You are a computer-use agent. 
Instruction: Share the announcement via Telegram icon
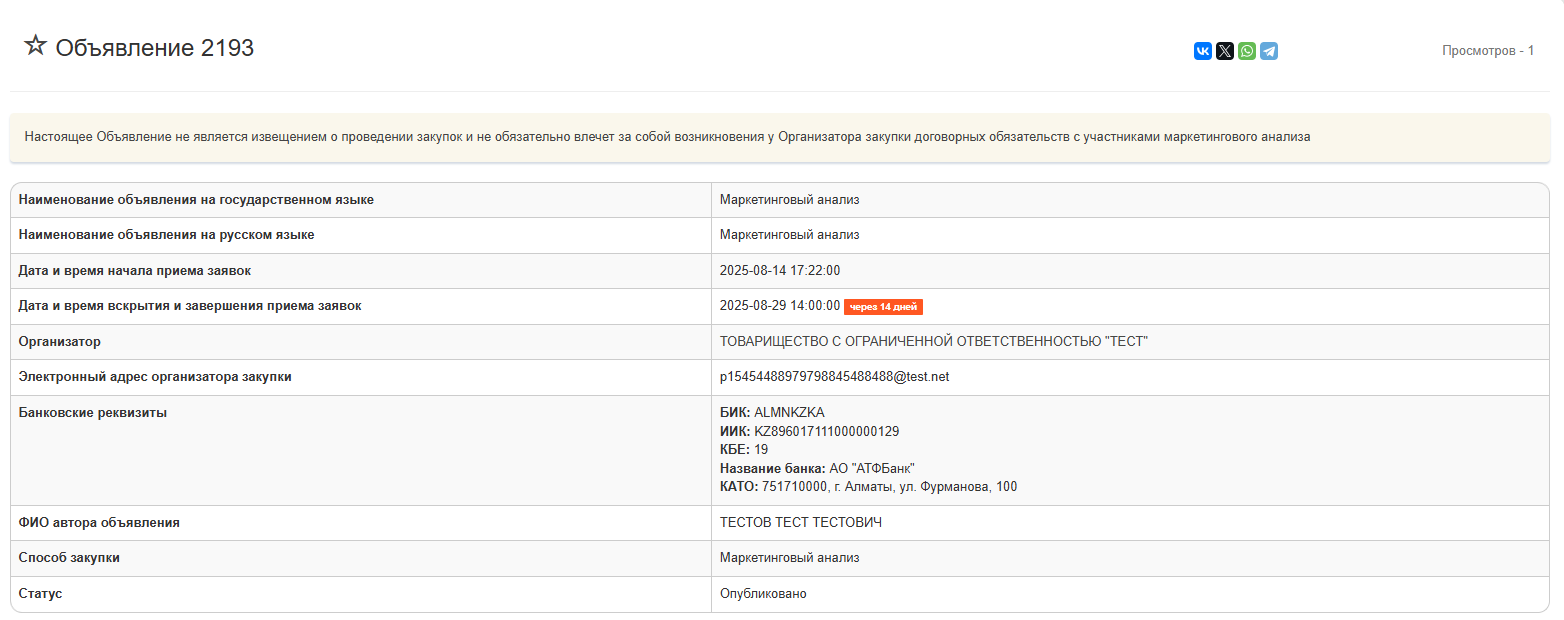(x=1269, y=51)
